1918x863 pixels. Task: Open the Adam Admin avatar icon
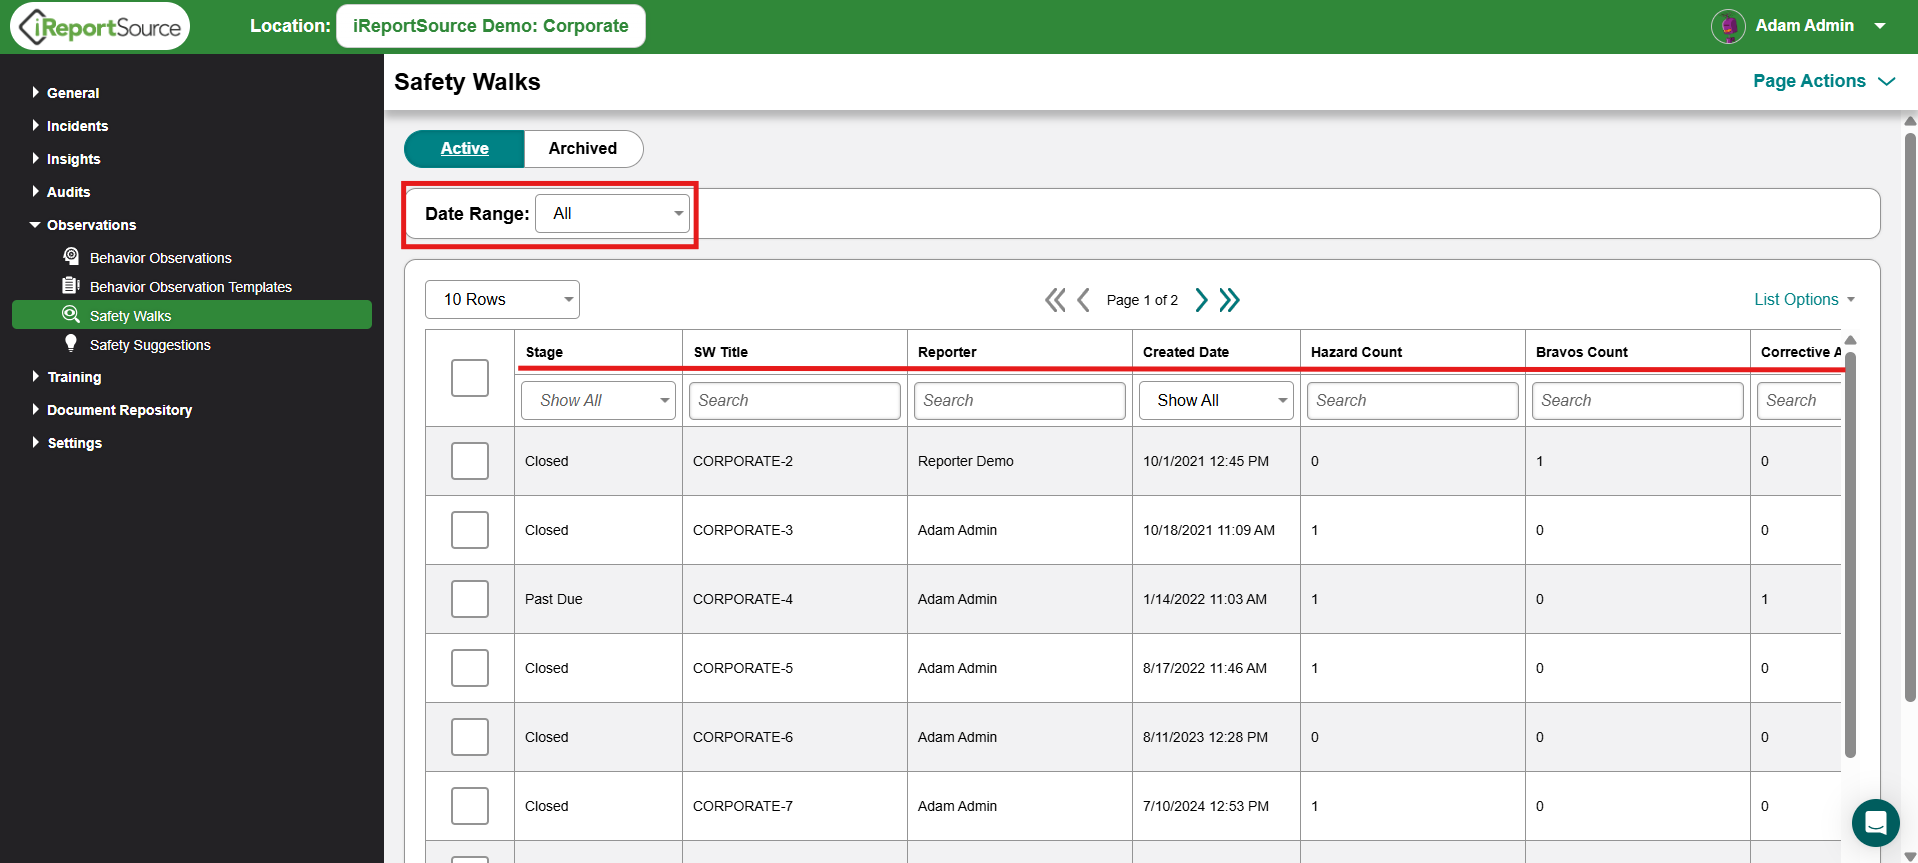[x=1728, y=26]
